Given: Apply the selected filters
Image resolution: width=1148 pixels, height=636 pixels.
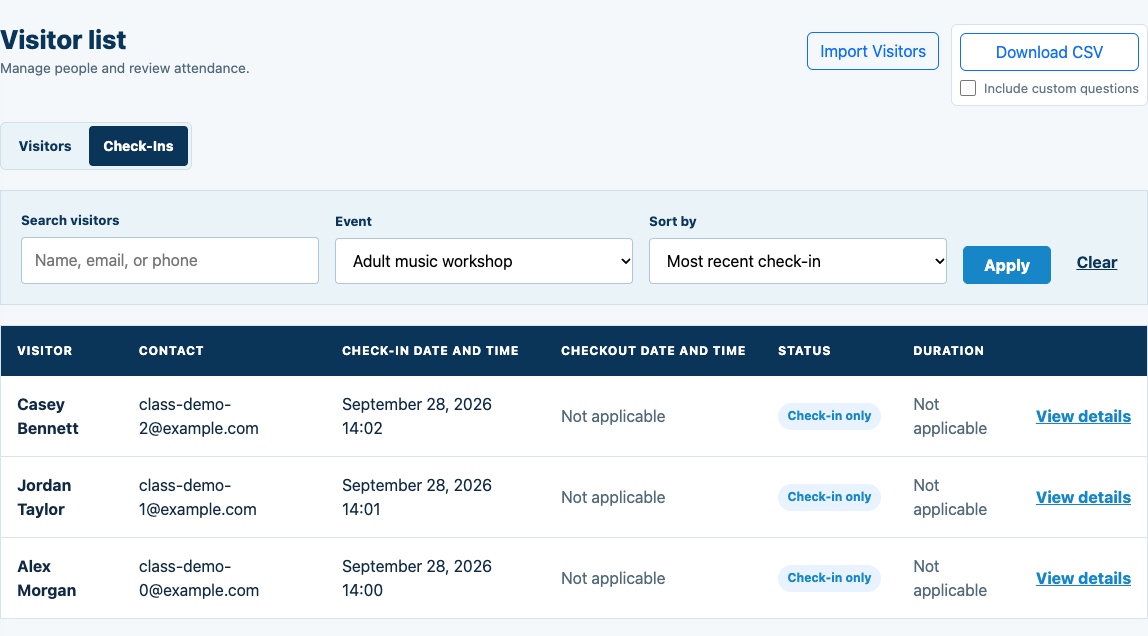Looking at the screenshot, I should [x=1007, y=265].
